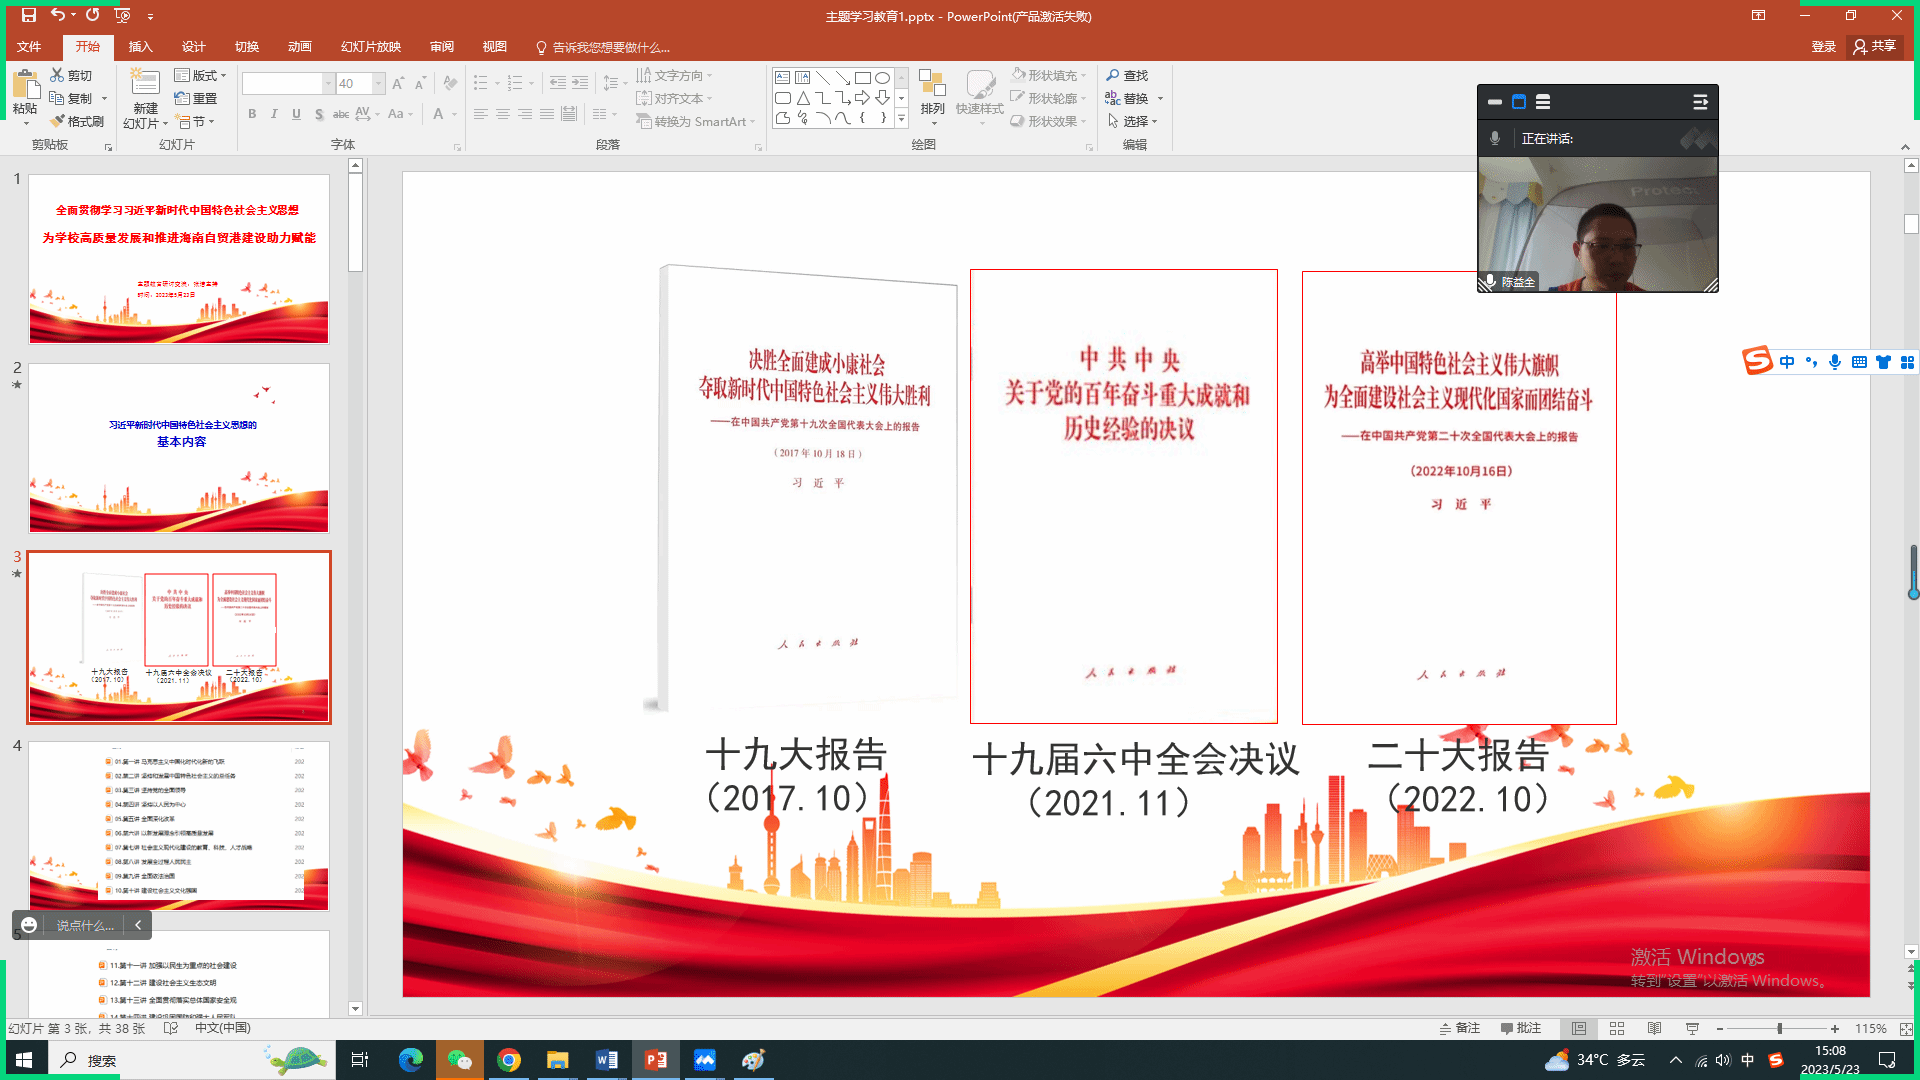
Task: Click Login (登录) link
Action: (x=1823, y=47)
